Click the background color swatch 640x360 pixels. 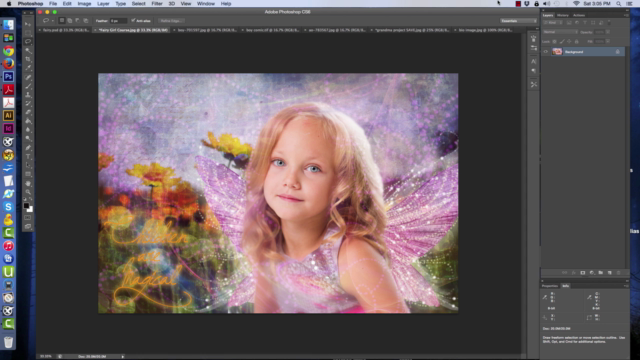(x=30, y=209)
